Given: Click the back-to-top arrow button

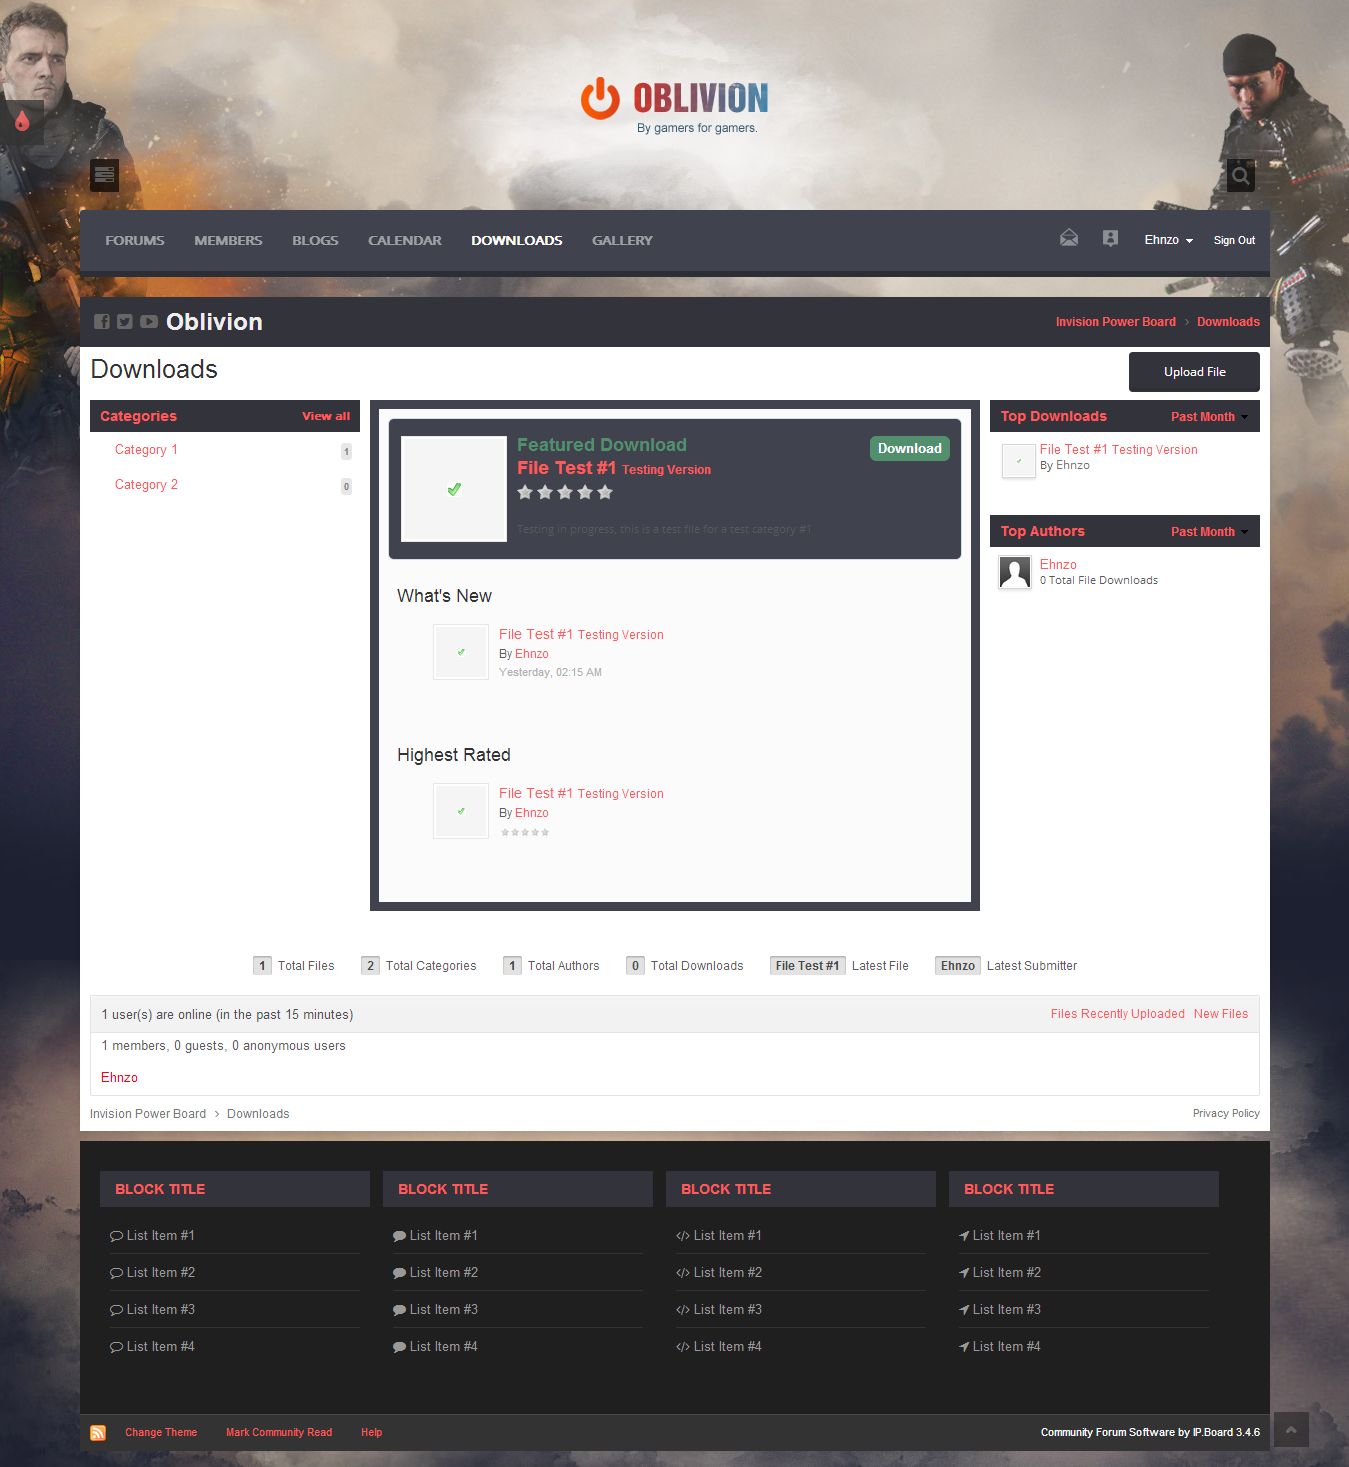Looking at the screenshot, I should 1290,1430.
